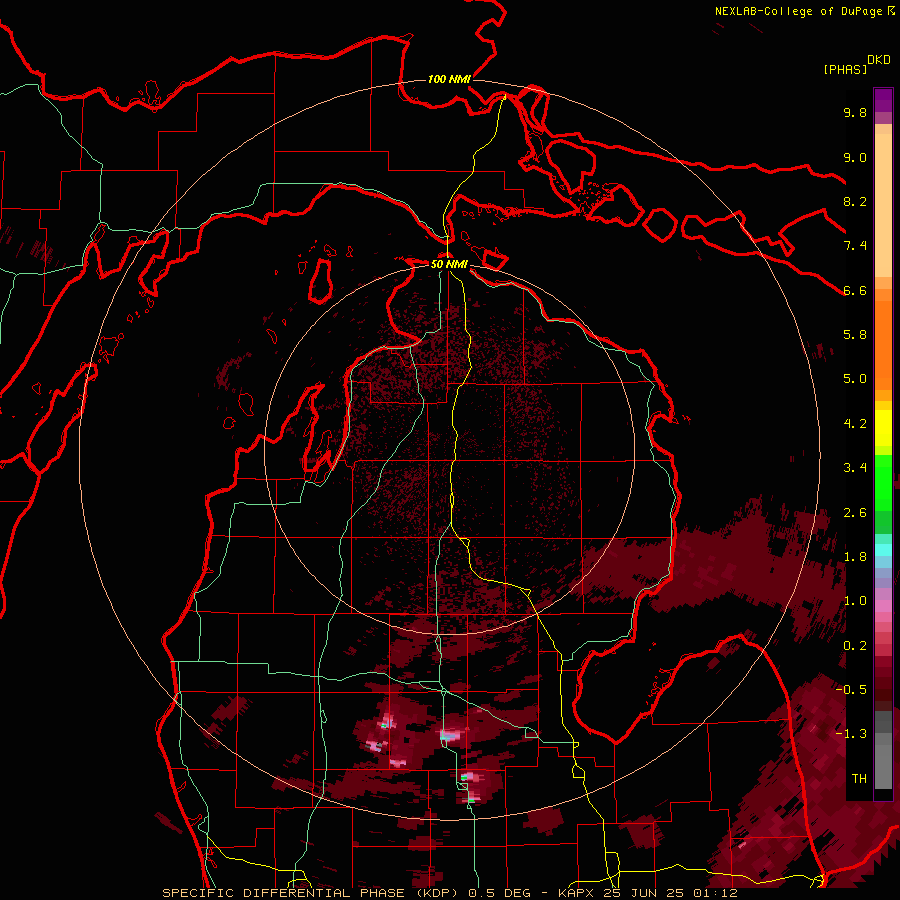Select the 2.6 scale value

[855, 513]
